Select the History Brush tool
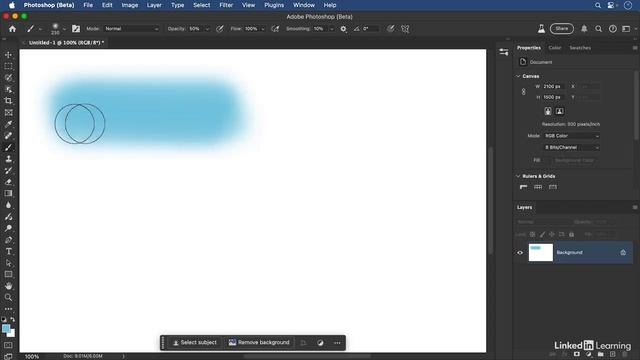This screenshot has height=360, width=640. (8, 170)
